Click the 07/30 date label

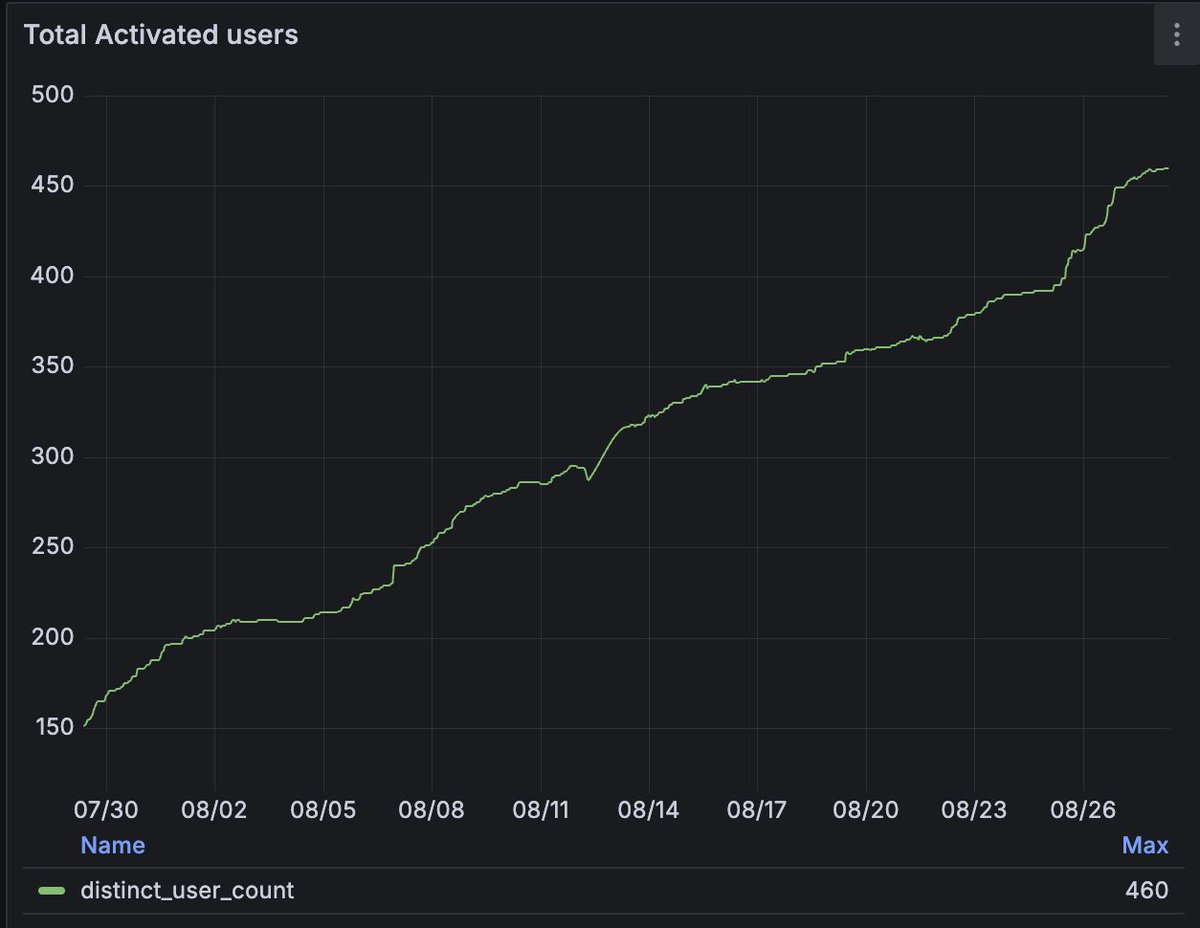tap(107, 809)
